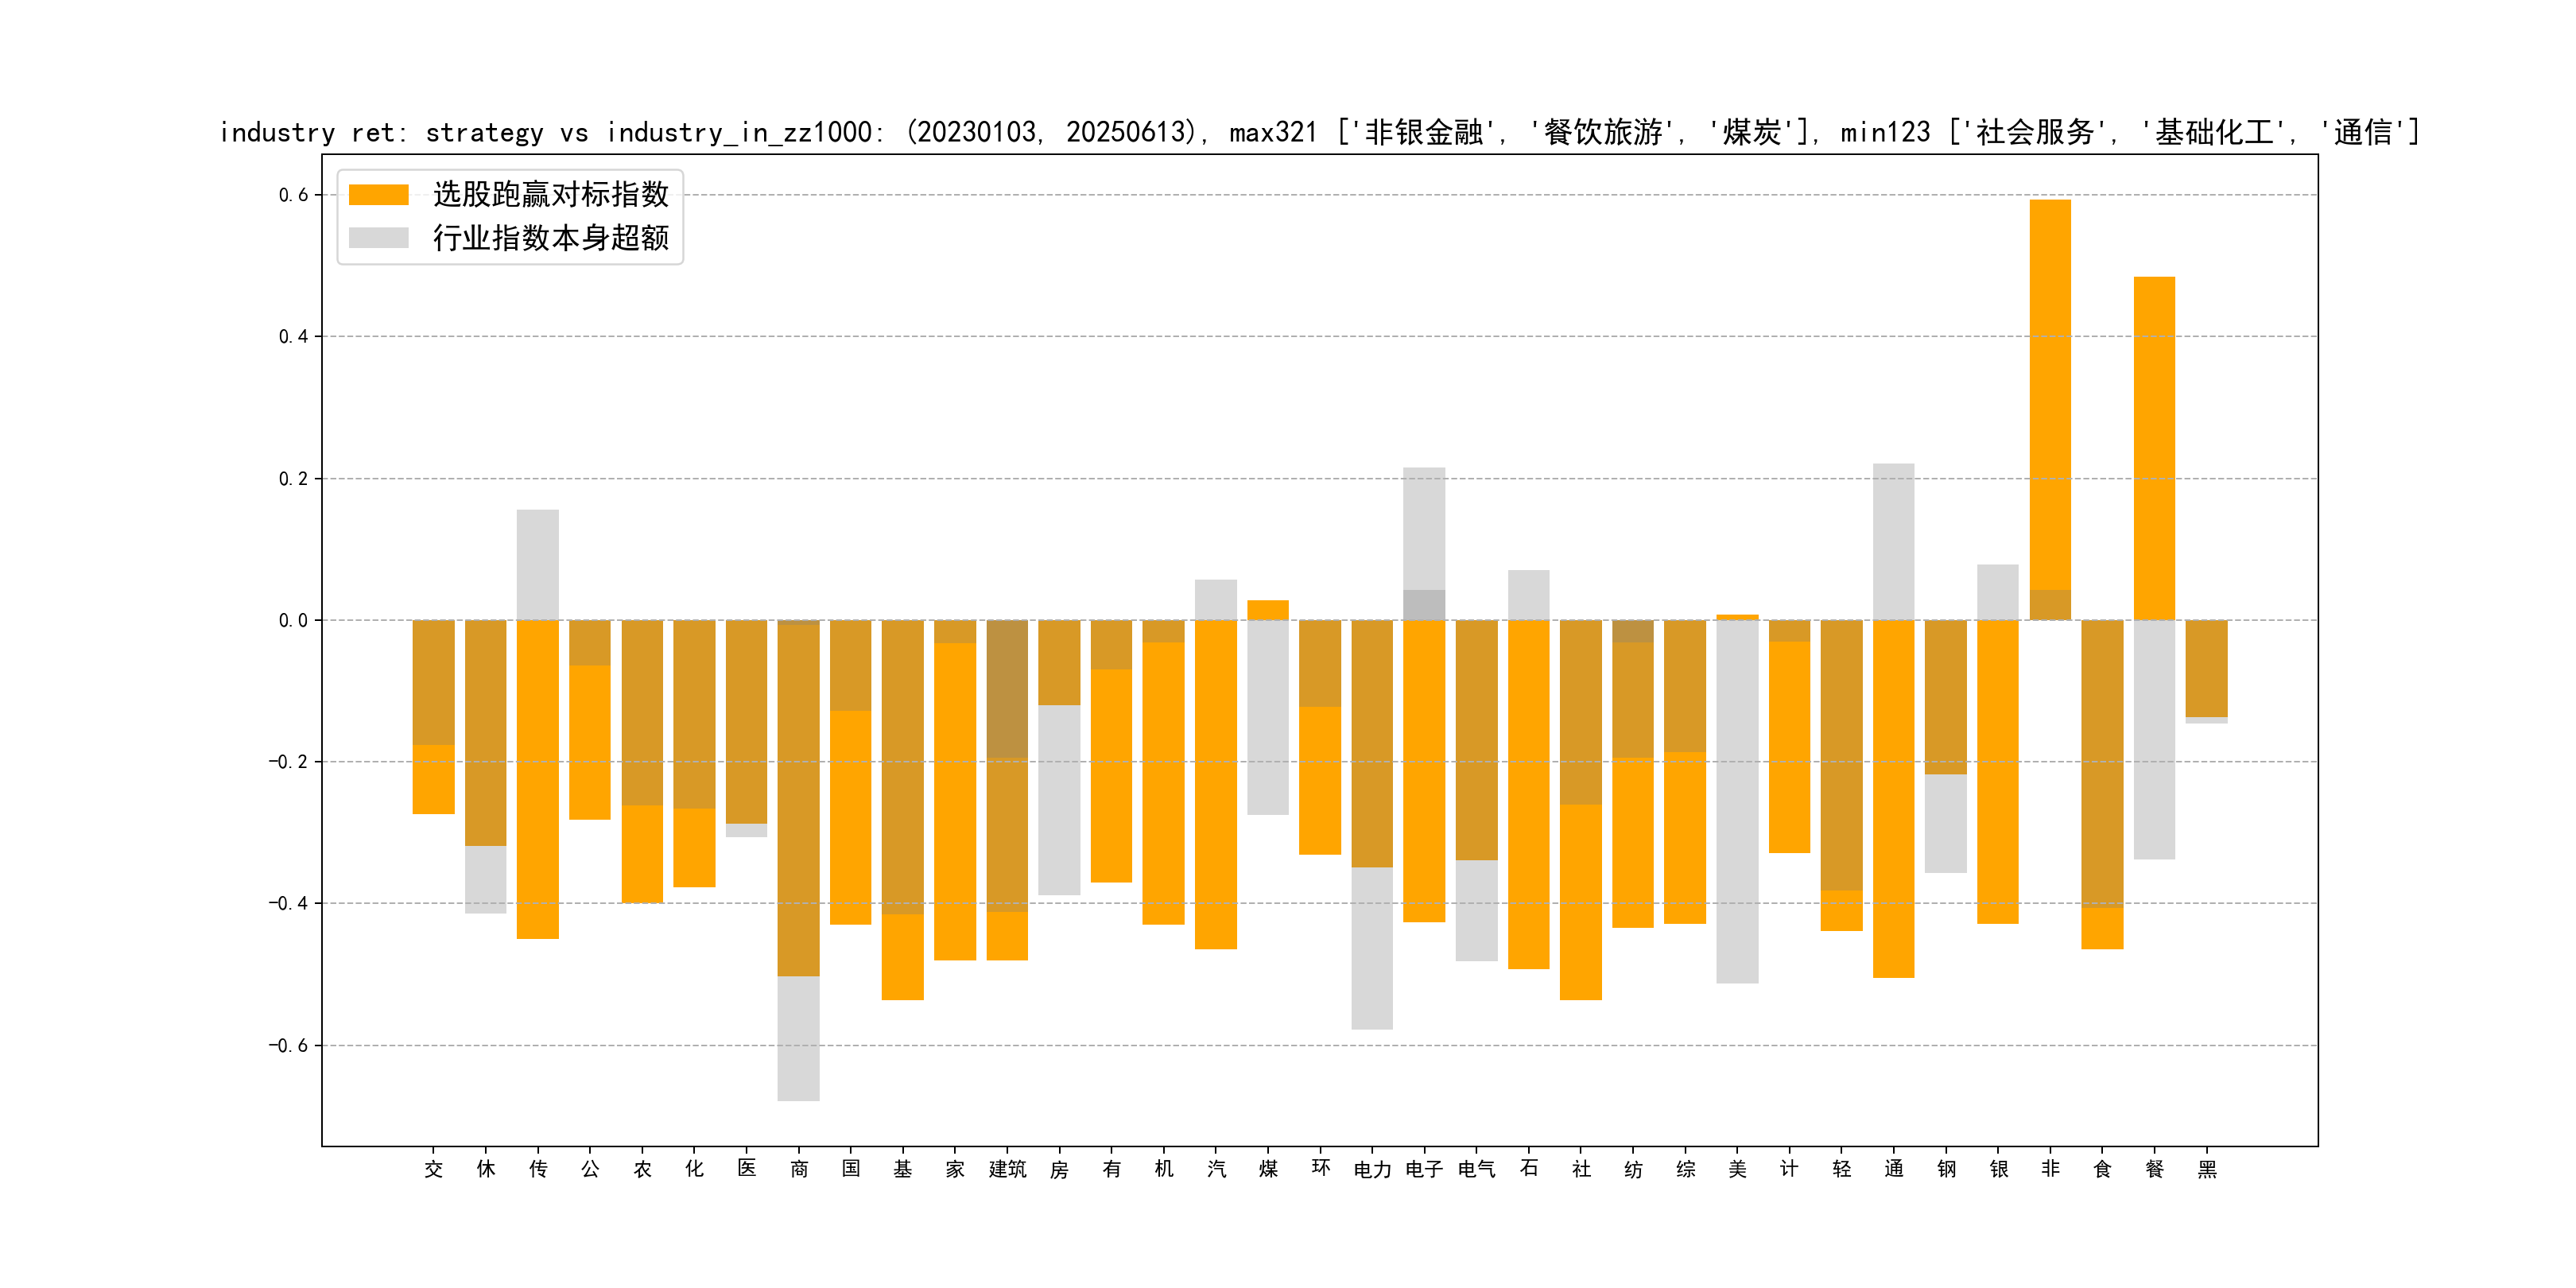The width and height of the screenshot is (2576, 1288).
Task: Click the y-axis tick label -0.6
Action: (288, 1045)
